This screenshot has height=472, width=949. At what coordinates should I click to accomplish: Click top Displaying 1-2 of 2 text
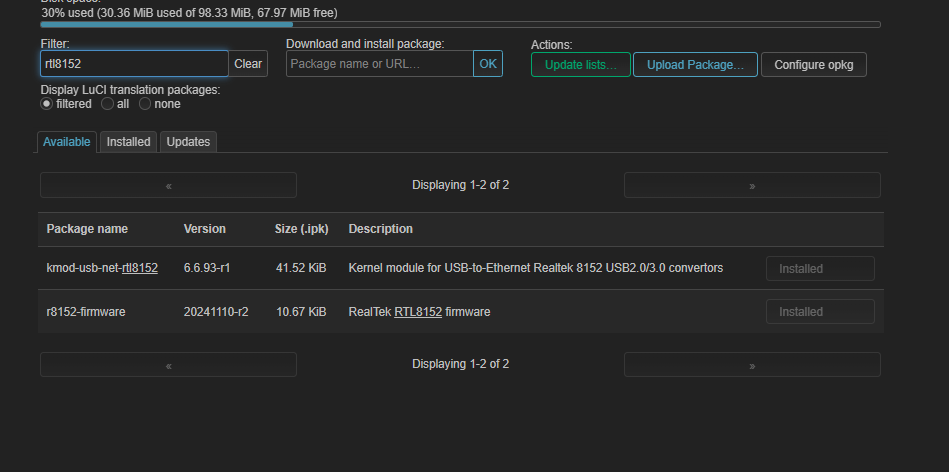tap(461, 185)
